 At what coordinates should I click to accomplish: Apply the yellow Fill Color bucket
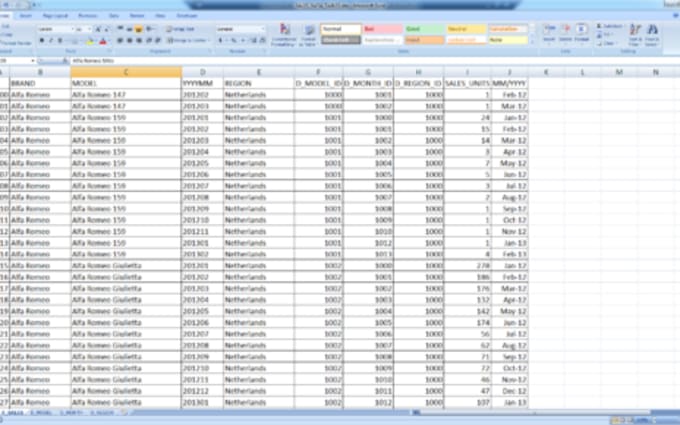pos(90,42)
